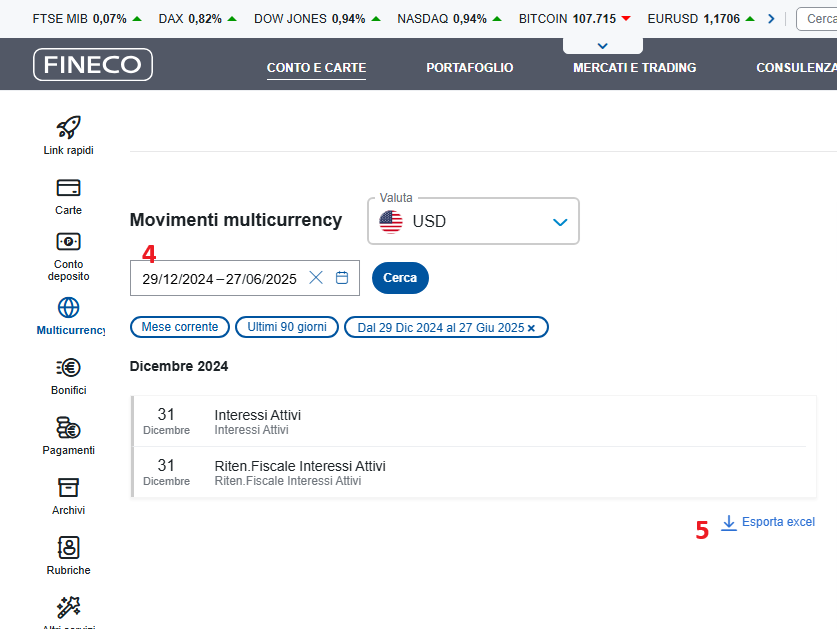Collapse the Mercati e Trading submenu chevron
This screenshot has height=629, width=837.
pos(601,44)
